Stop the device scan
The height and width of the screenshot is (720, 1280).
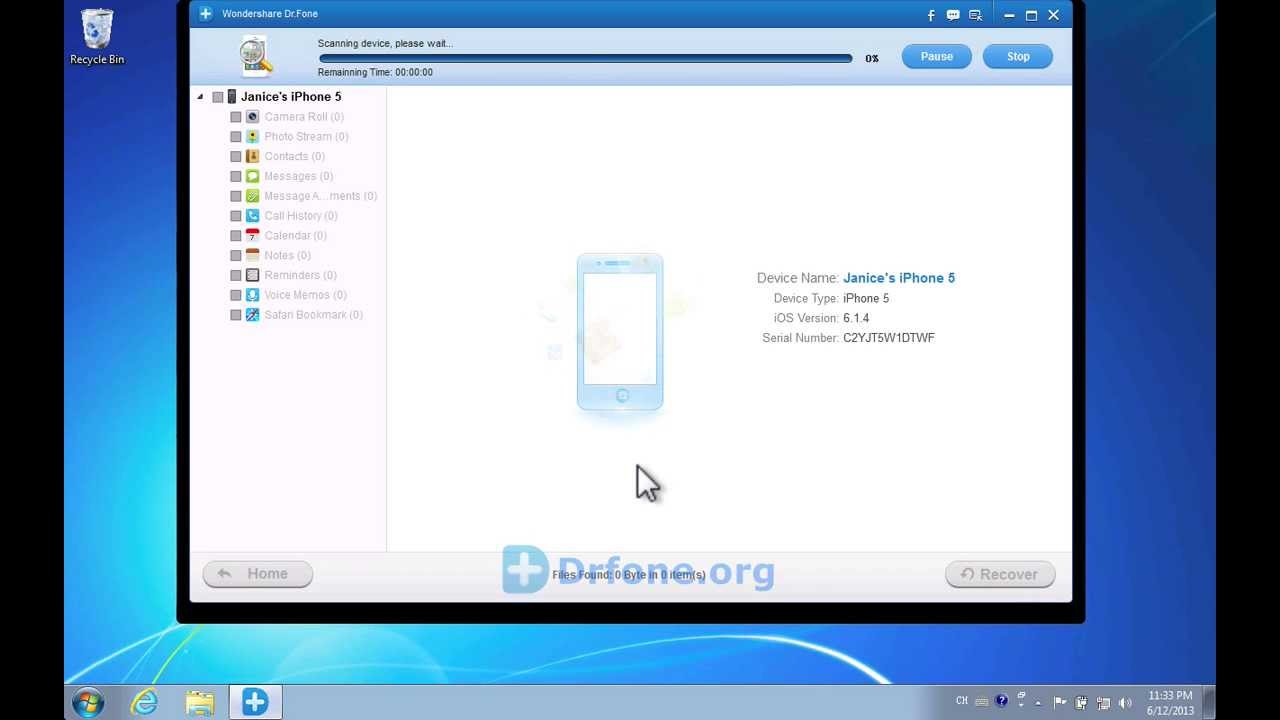1018,57
